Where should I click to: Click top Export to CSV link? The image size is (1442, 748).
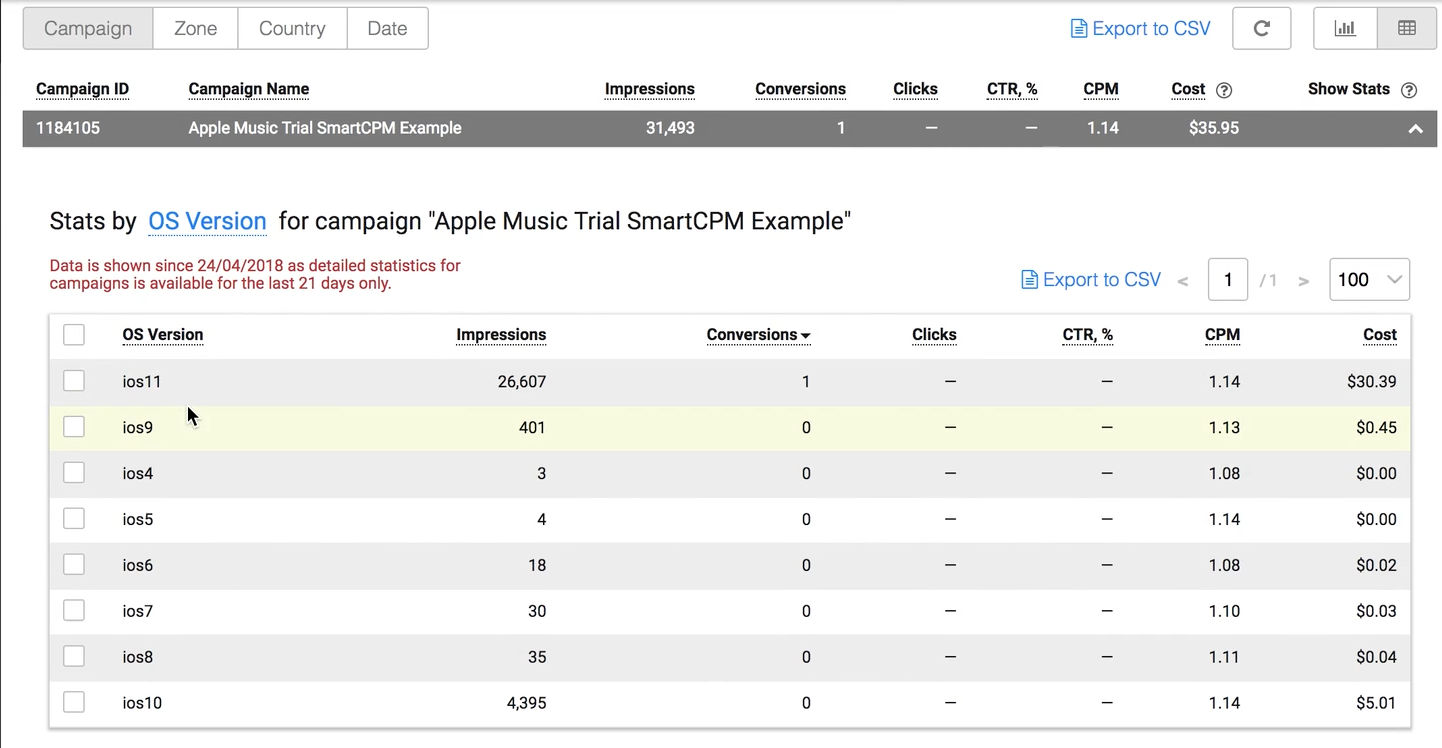[x=1140, y=29]
